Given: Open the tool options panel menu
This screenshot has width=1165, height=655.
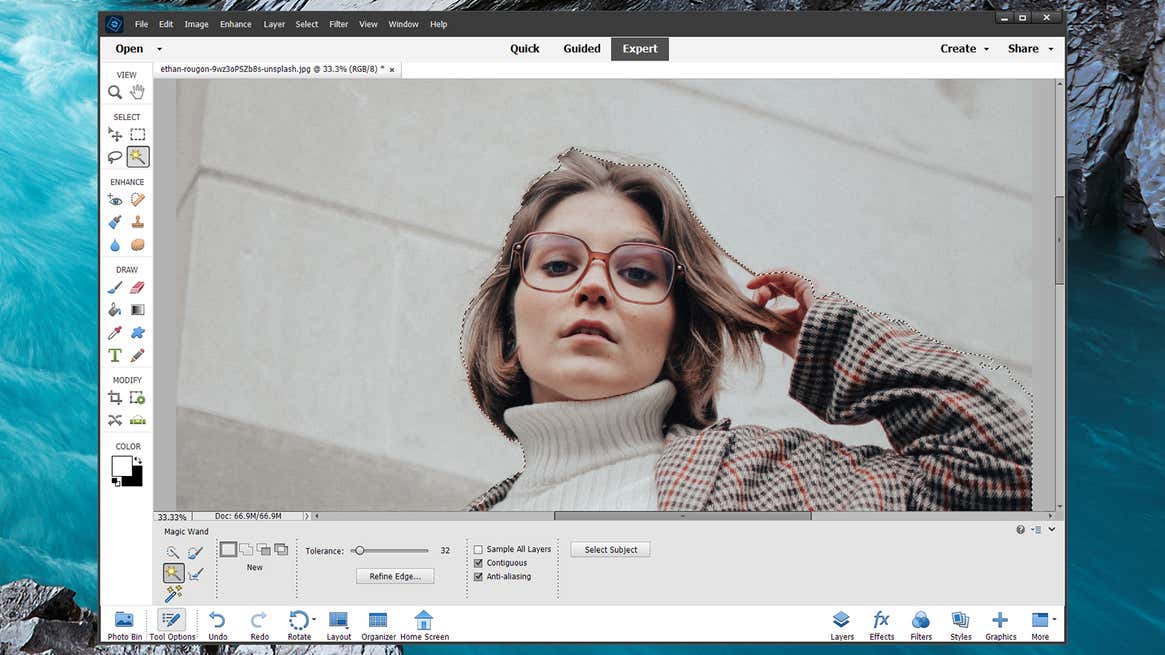Looking at the screenshot, I should point(1037,529).
